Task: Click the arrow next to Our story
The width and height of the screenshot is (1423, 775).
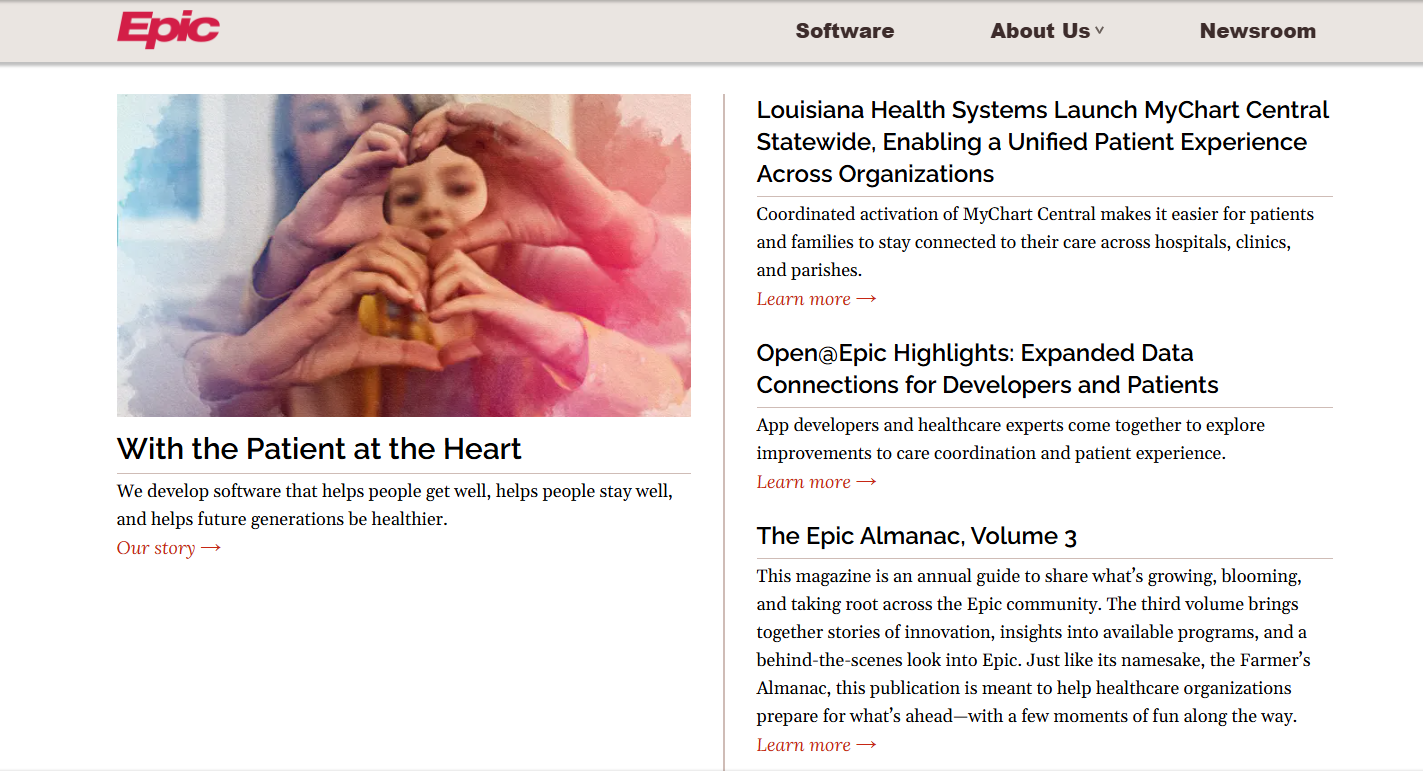Action: pyautogui.click(x=211, y=548)
